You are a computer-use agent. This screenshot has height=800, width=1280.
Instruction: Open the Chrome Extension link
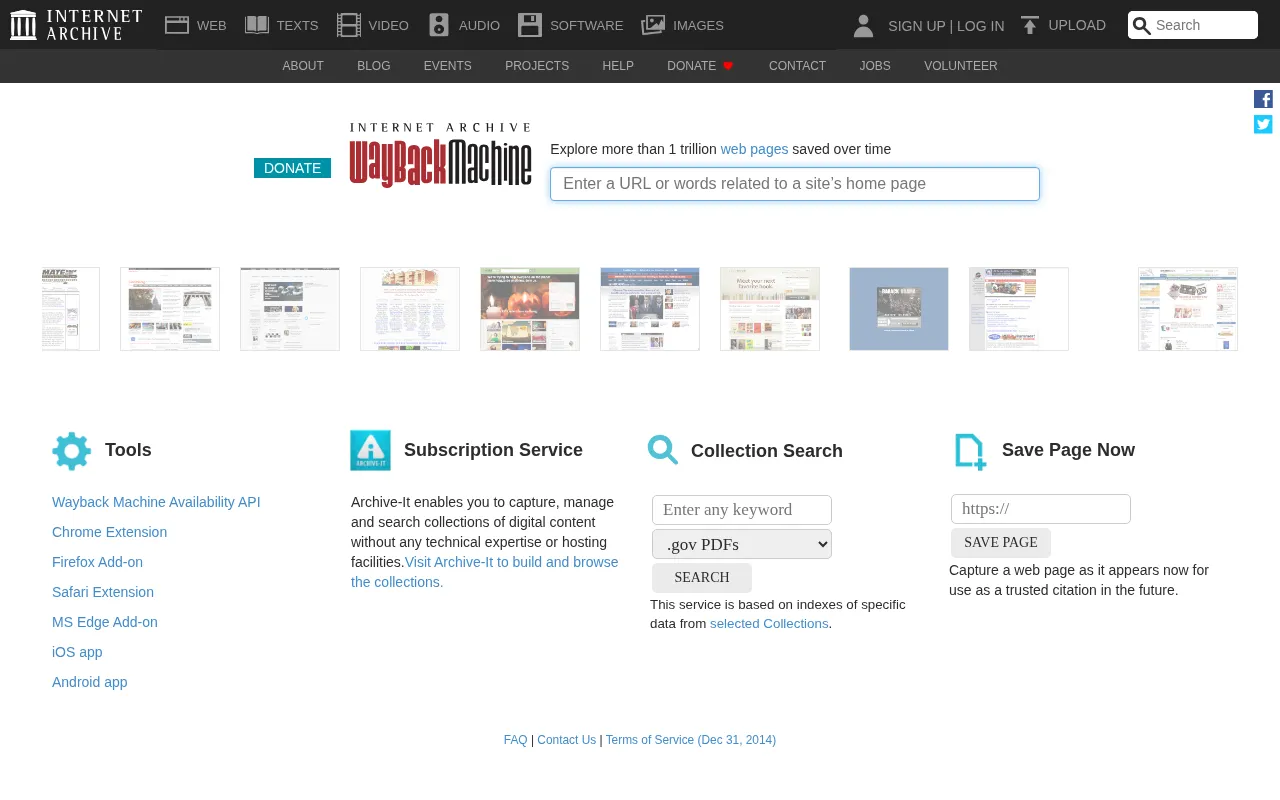110,532
